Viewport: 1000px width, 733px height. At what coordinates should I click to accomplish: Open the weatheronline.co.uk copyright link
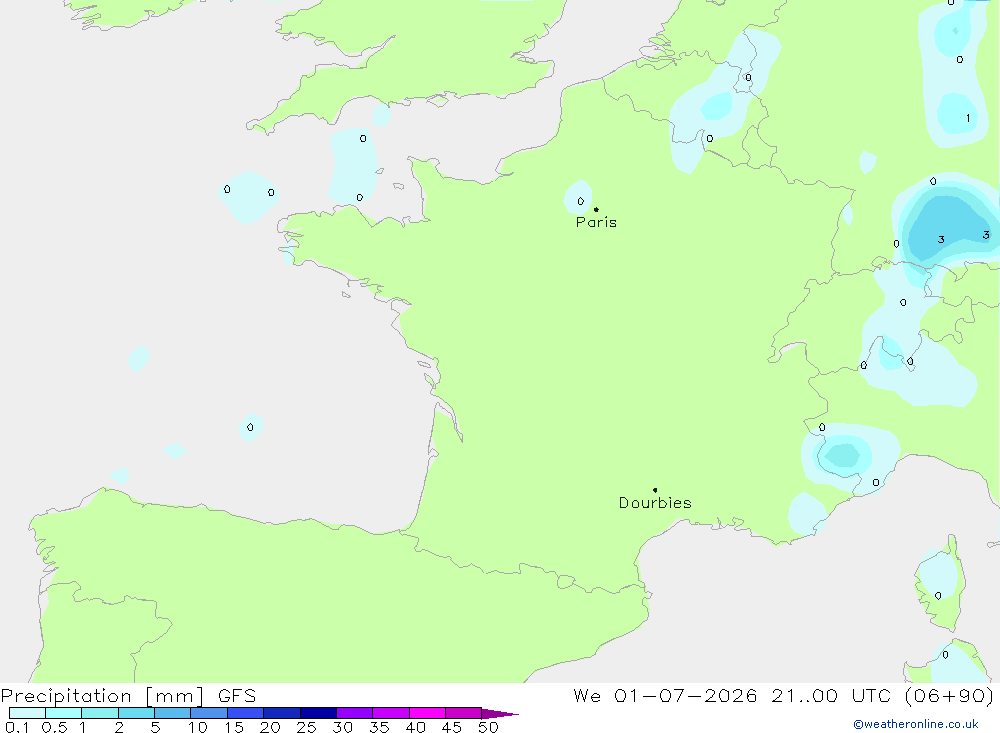coord(916,724)
